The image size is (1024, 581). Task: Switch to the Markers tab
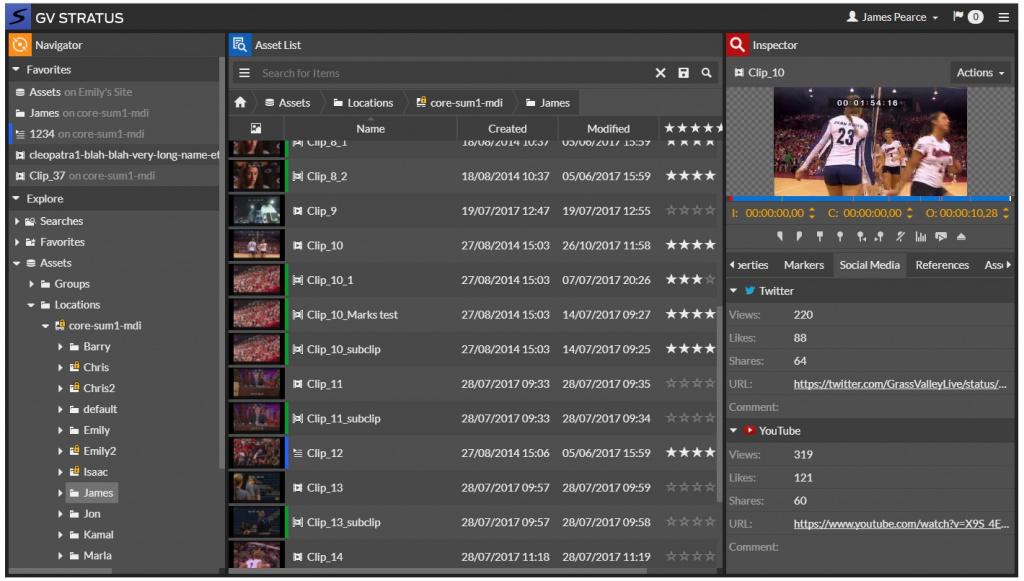pyautogui.click(x=804, y=265)
